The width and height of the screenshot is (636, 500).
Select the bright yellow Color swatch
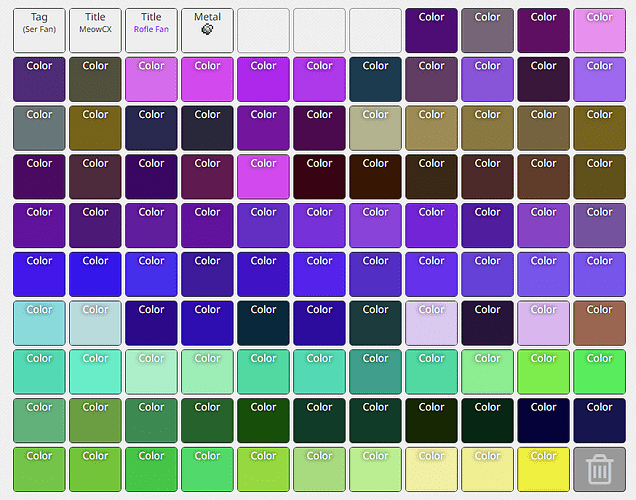543,469
